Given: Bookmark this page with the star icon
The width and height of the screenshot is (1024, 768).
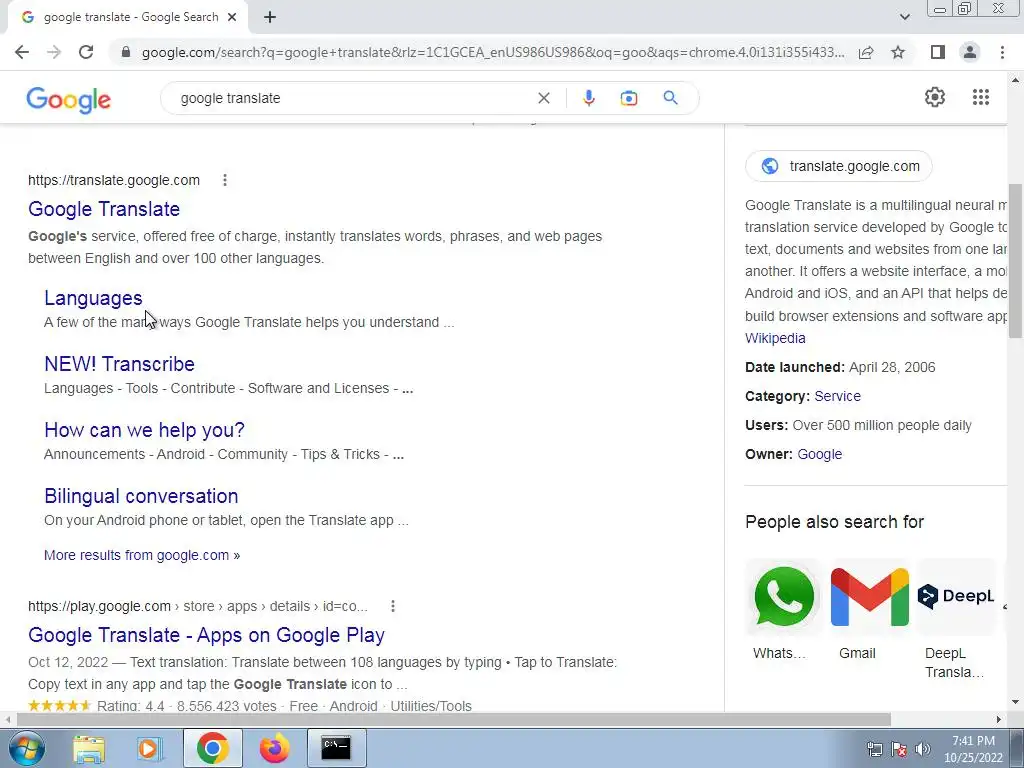Looking at the screenshot, I should coord(898,52).
